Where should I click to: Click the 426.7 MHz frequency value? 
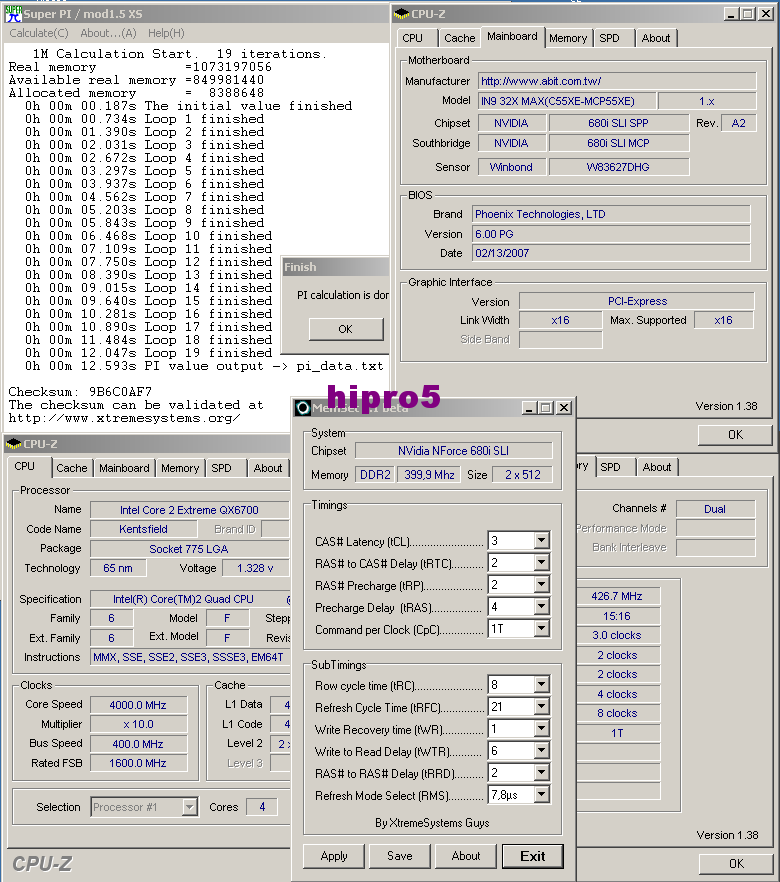click(x=617, y=596)
